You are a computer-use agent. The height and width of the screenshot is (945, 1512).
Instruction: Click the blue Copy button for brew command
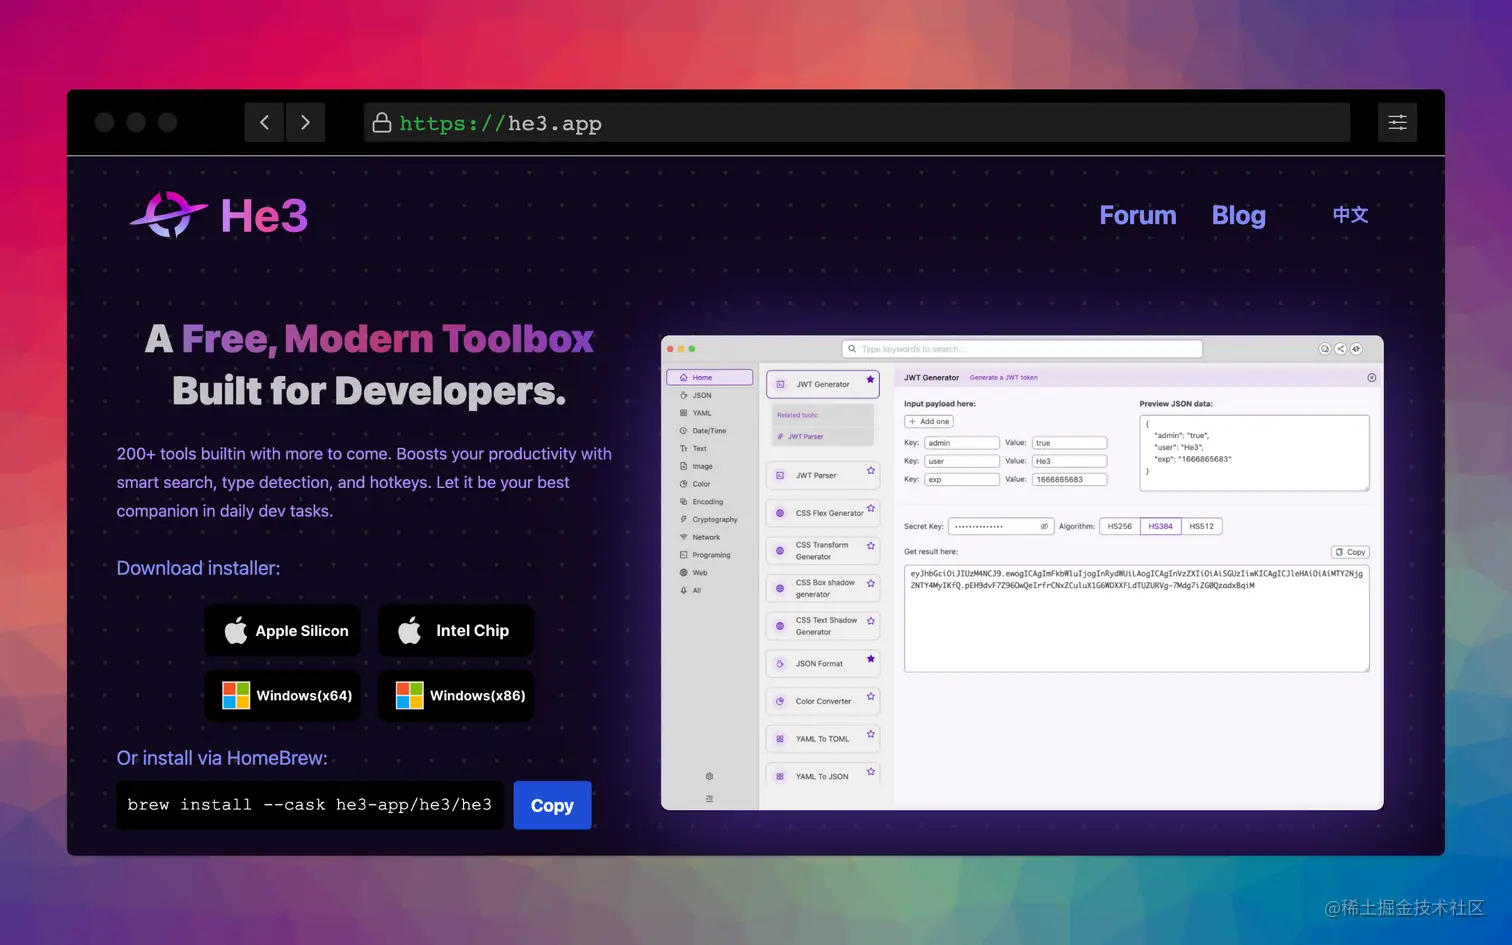(552, 805)
